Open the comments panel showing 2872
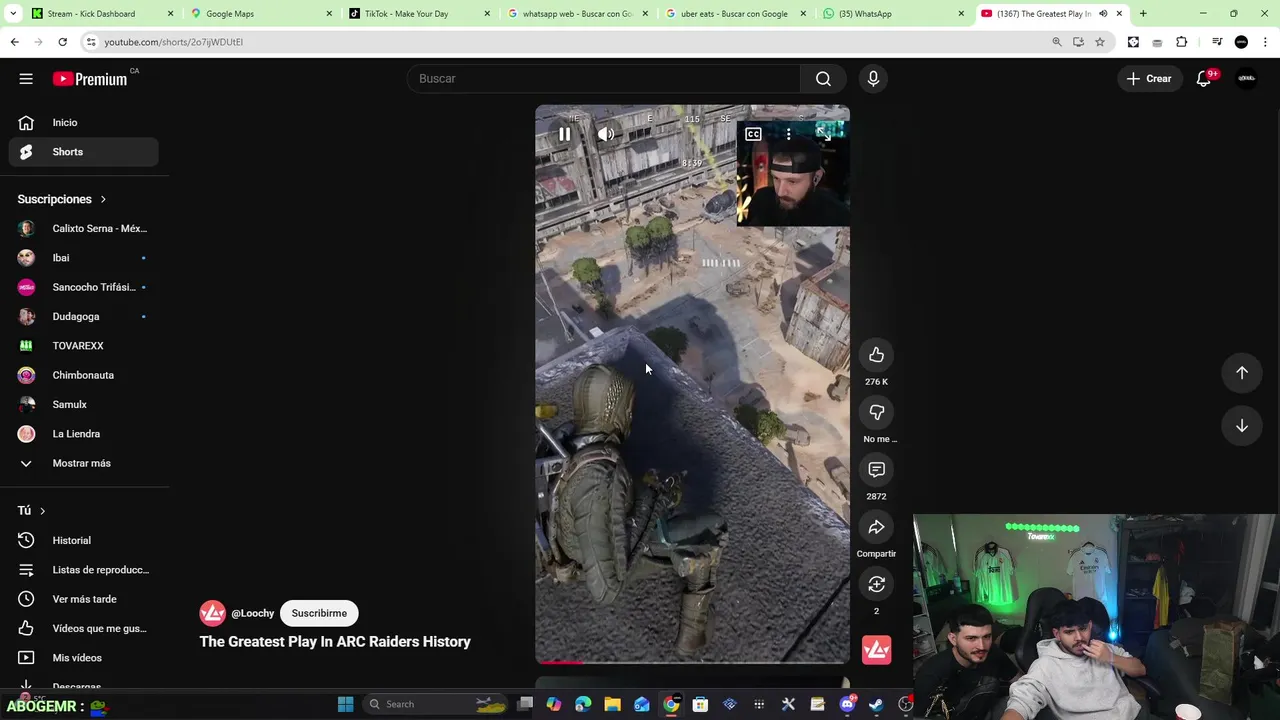Screen dimensions: 1280x720 [876, 470]
